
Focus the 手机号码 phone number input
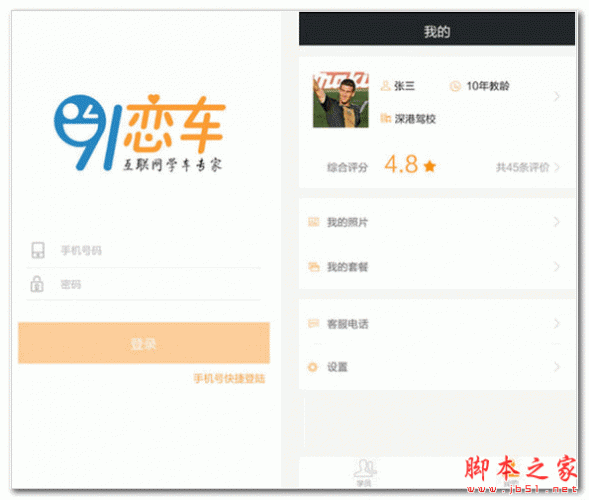tap(143, 251)
